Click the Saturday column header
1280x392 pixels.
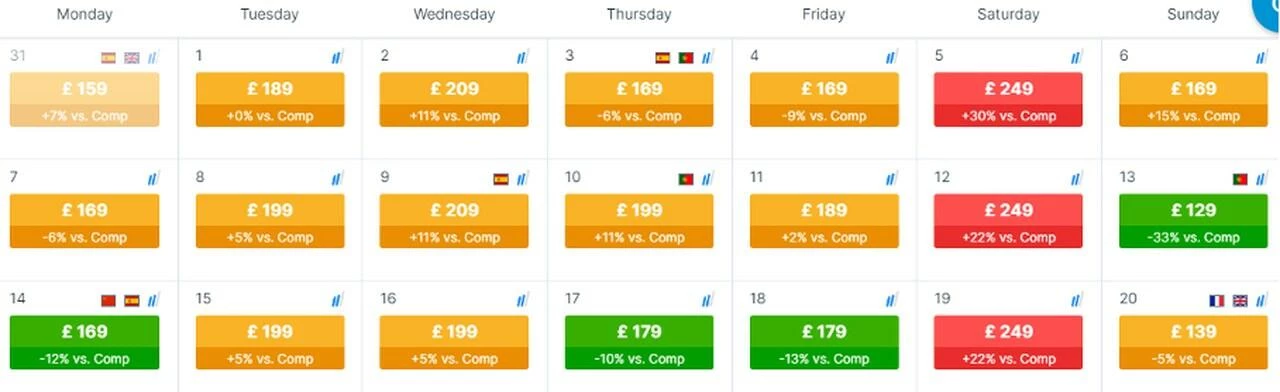tap(1008, 14)
